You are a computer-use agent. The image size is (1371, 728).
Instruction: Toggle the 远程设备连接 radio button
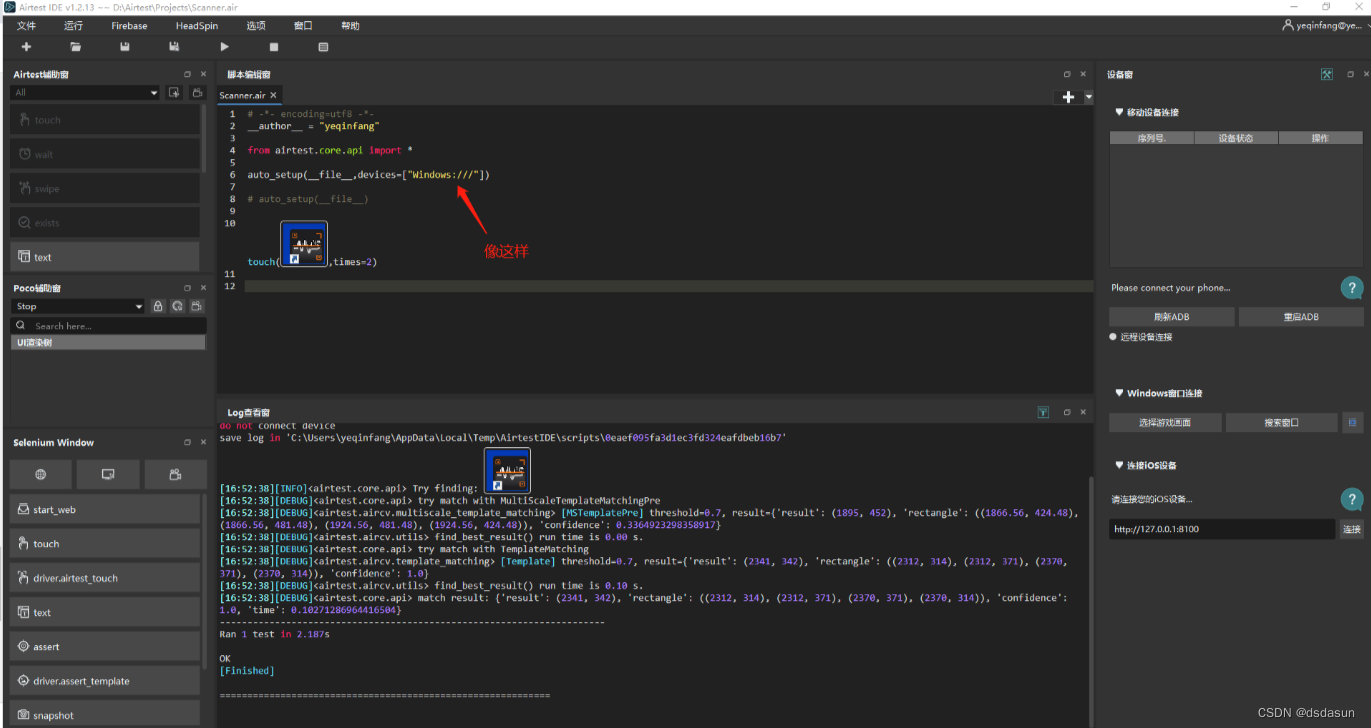click(x=1113, y=337)
